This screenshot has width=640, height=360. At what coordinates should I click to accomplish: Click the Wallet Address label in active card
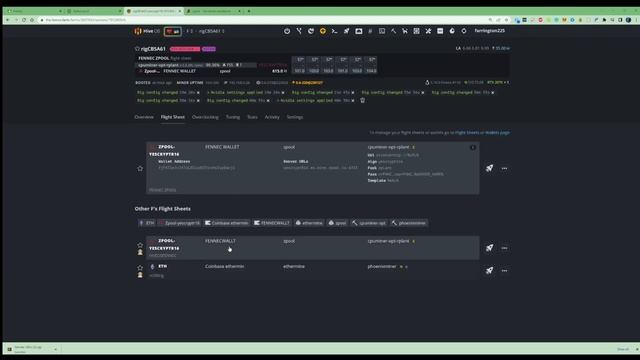[x=174, y=162]
